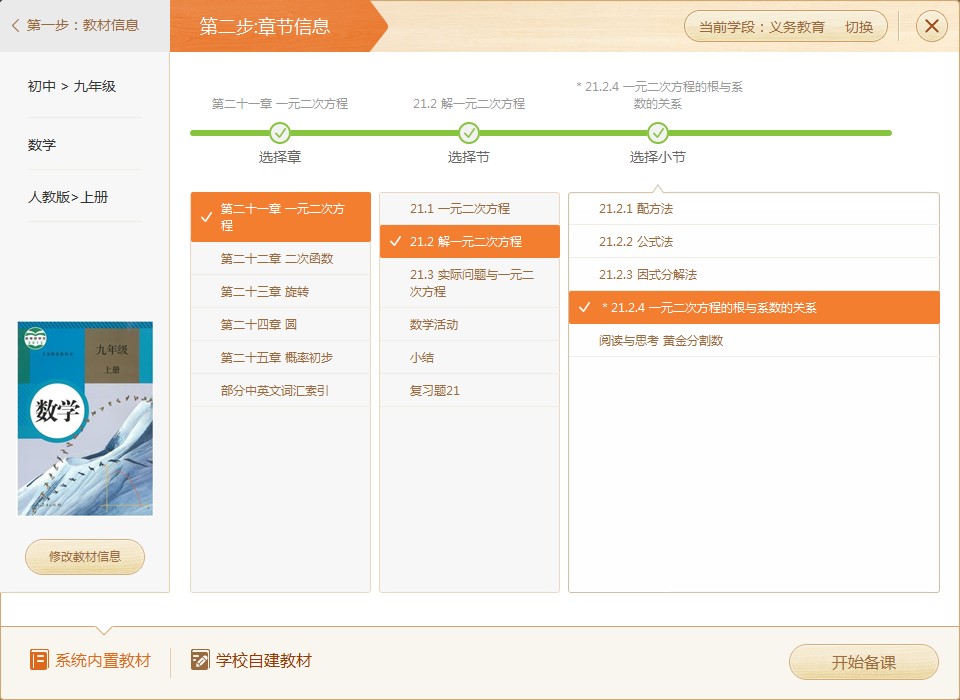Expand the 第二十二章 二次函数 chapter

pos(280,258)
